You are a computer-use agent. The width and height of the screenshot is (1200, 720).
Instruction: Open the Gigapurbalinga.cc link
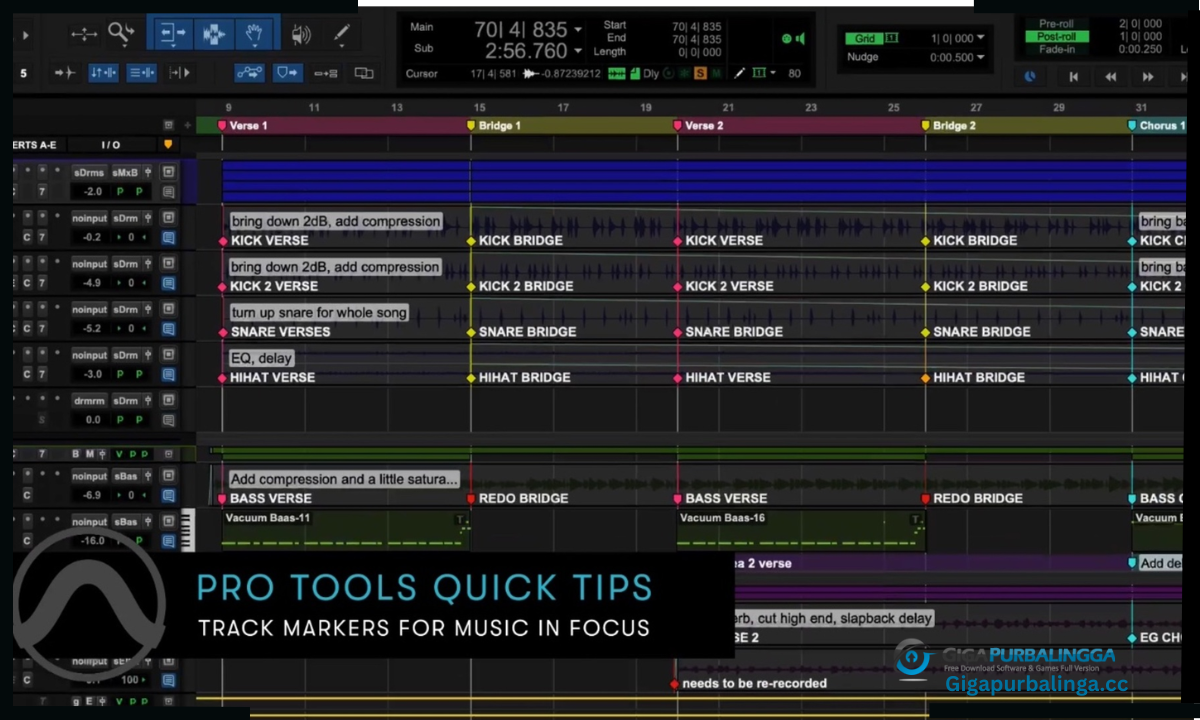point(1036,685)
